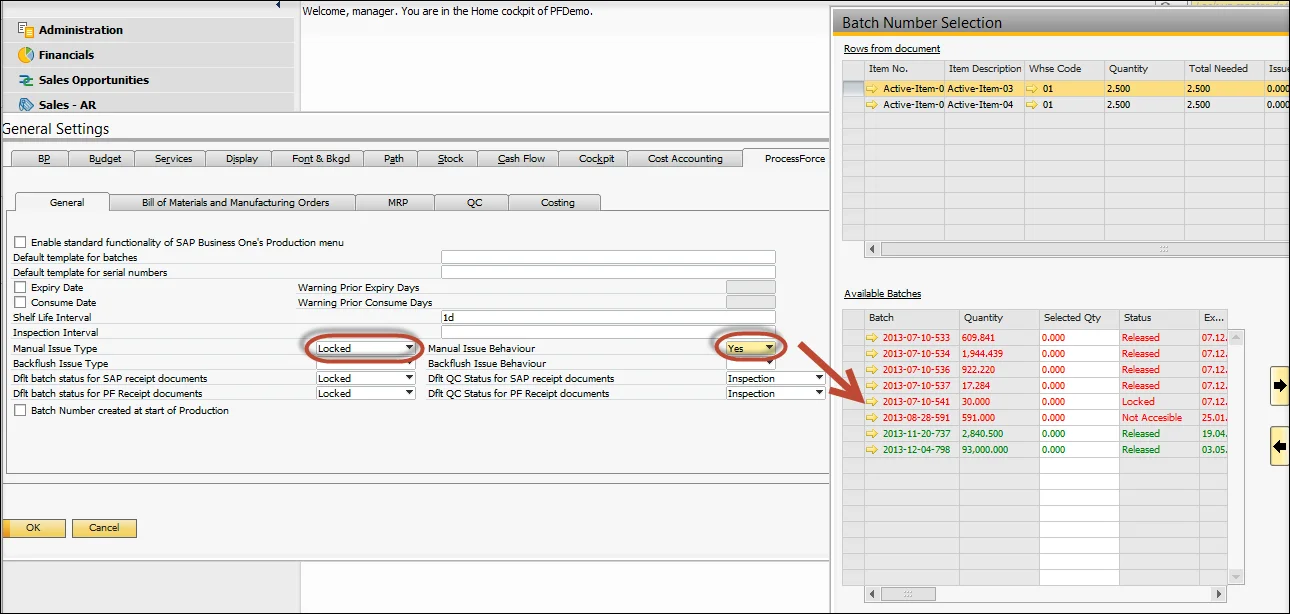This screenshot has width=1290, height=614.
Task: Click the Administration module icon
Action: pos(26,30)
